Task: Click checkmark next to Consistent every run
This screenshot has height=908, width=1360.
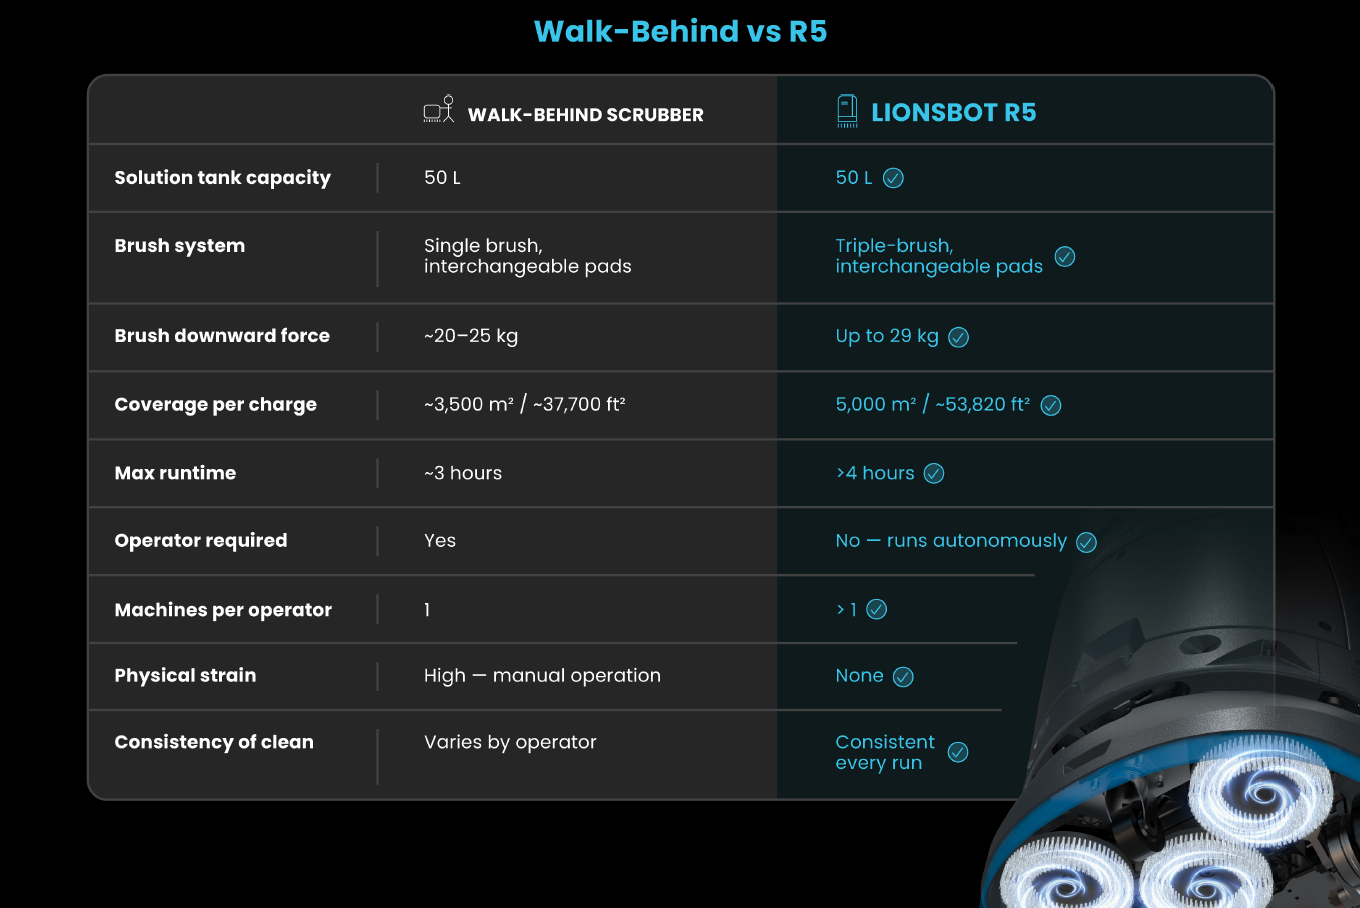Action: [x=958, y=752]
